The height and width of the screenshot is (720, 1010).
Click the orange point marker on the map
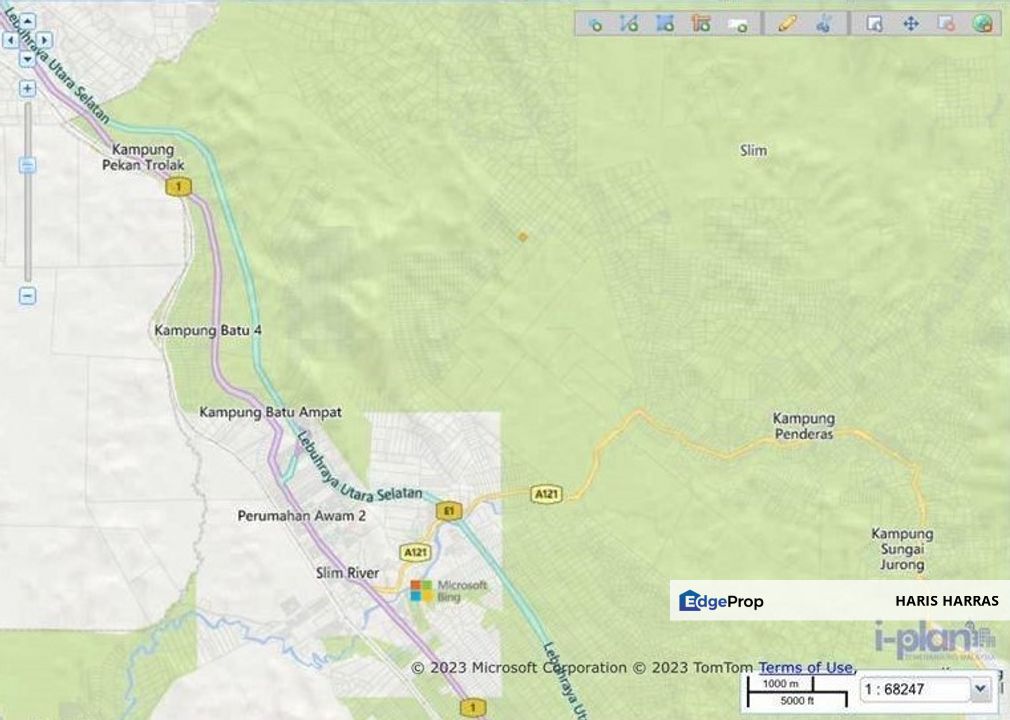[x=522, y=236]
